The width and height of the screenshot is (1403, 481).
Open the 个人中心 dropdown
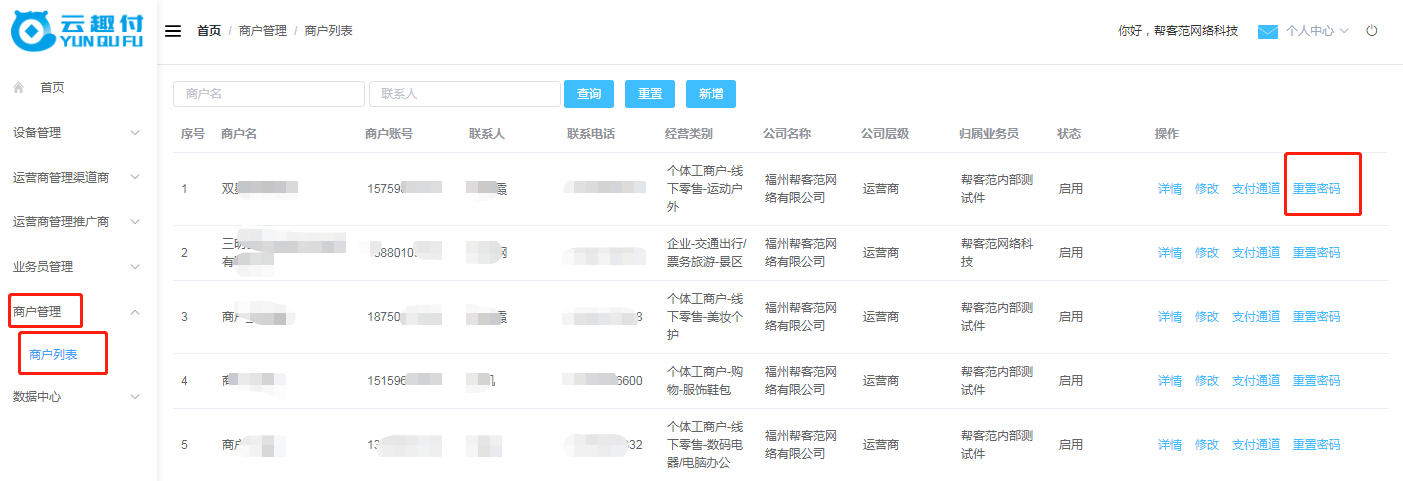click(x=1316, y=31)
